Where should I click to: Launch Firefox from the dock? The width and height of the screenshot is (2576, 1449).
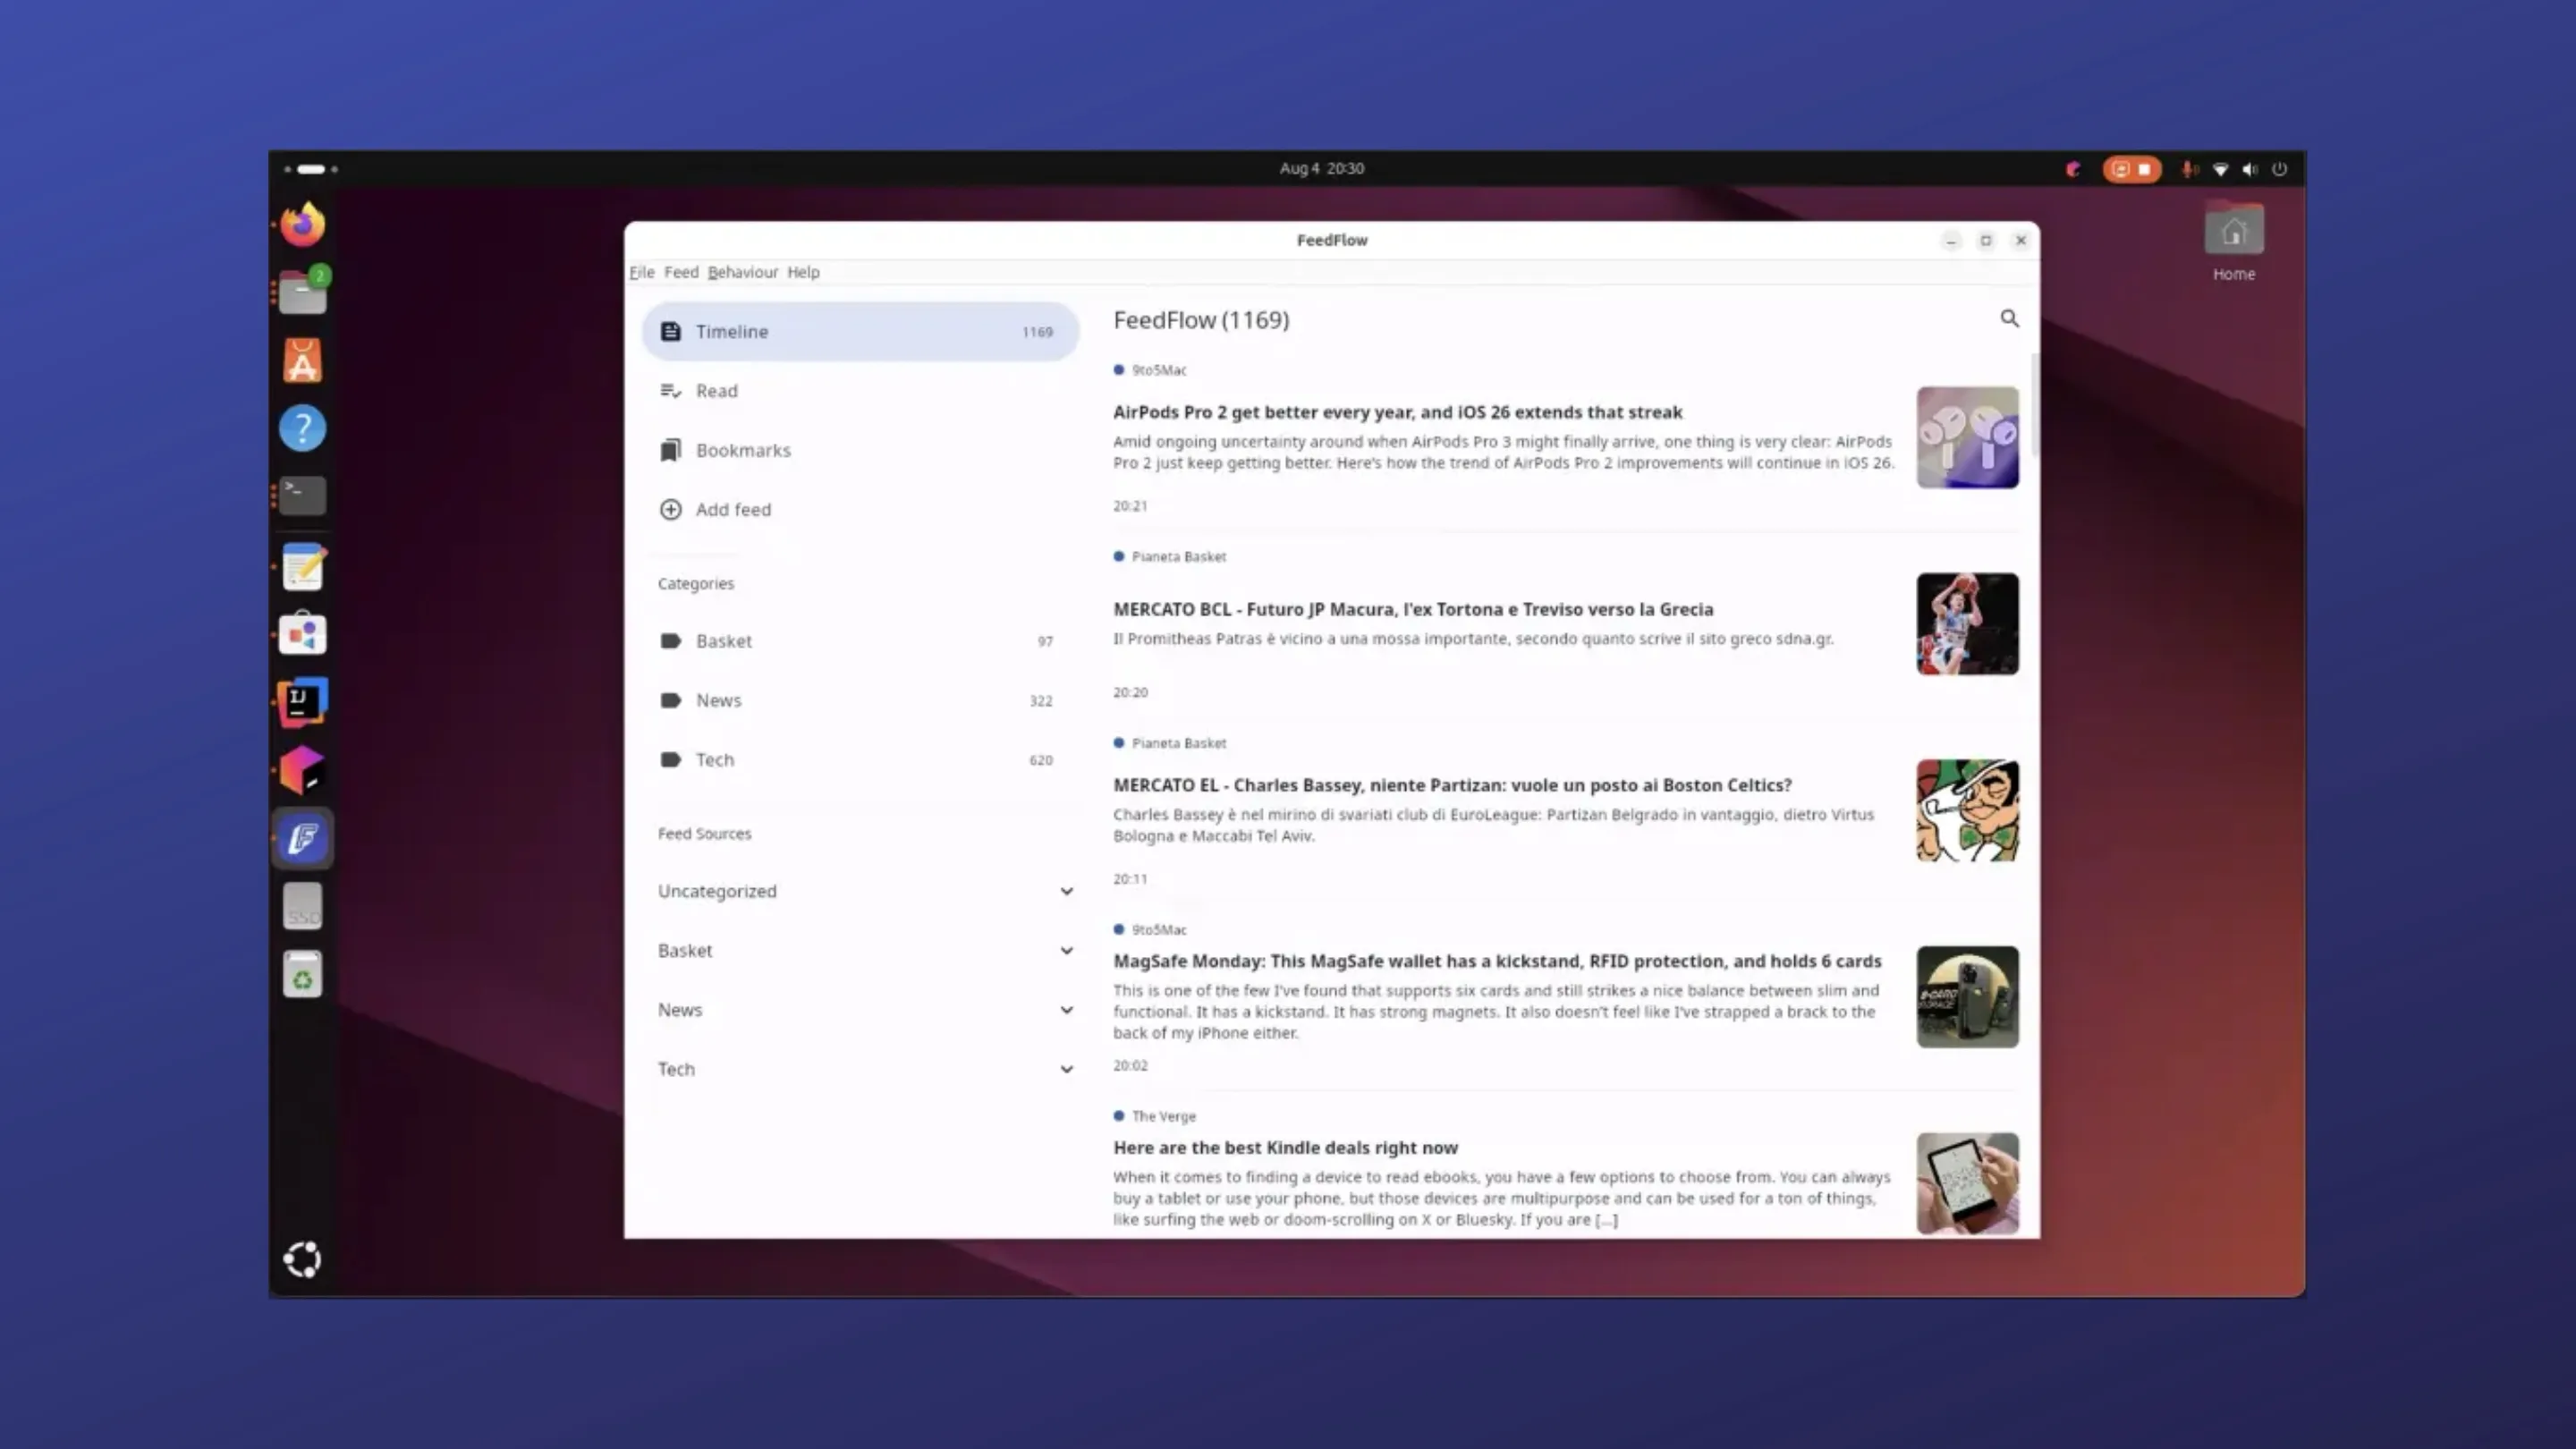302,224
